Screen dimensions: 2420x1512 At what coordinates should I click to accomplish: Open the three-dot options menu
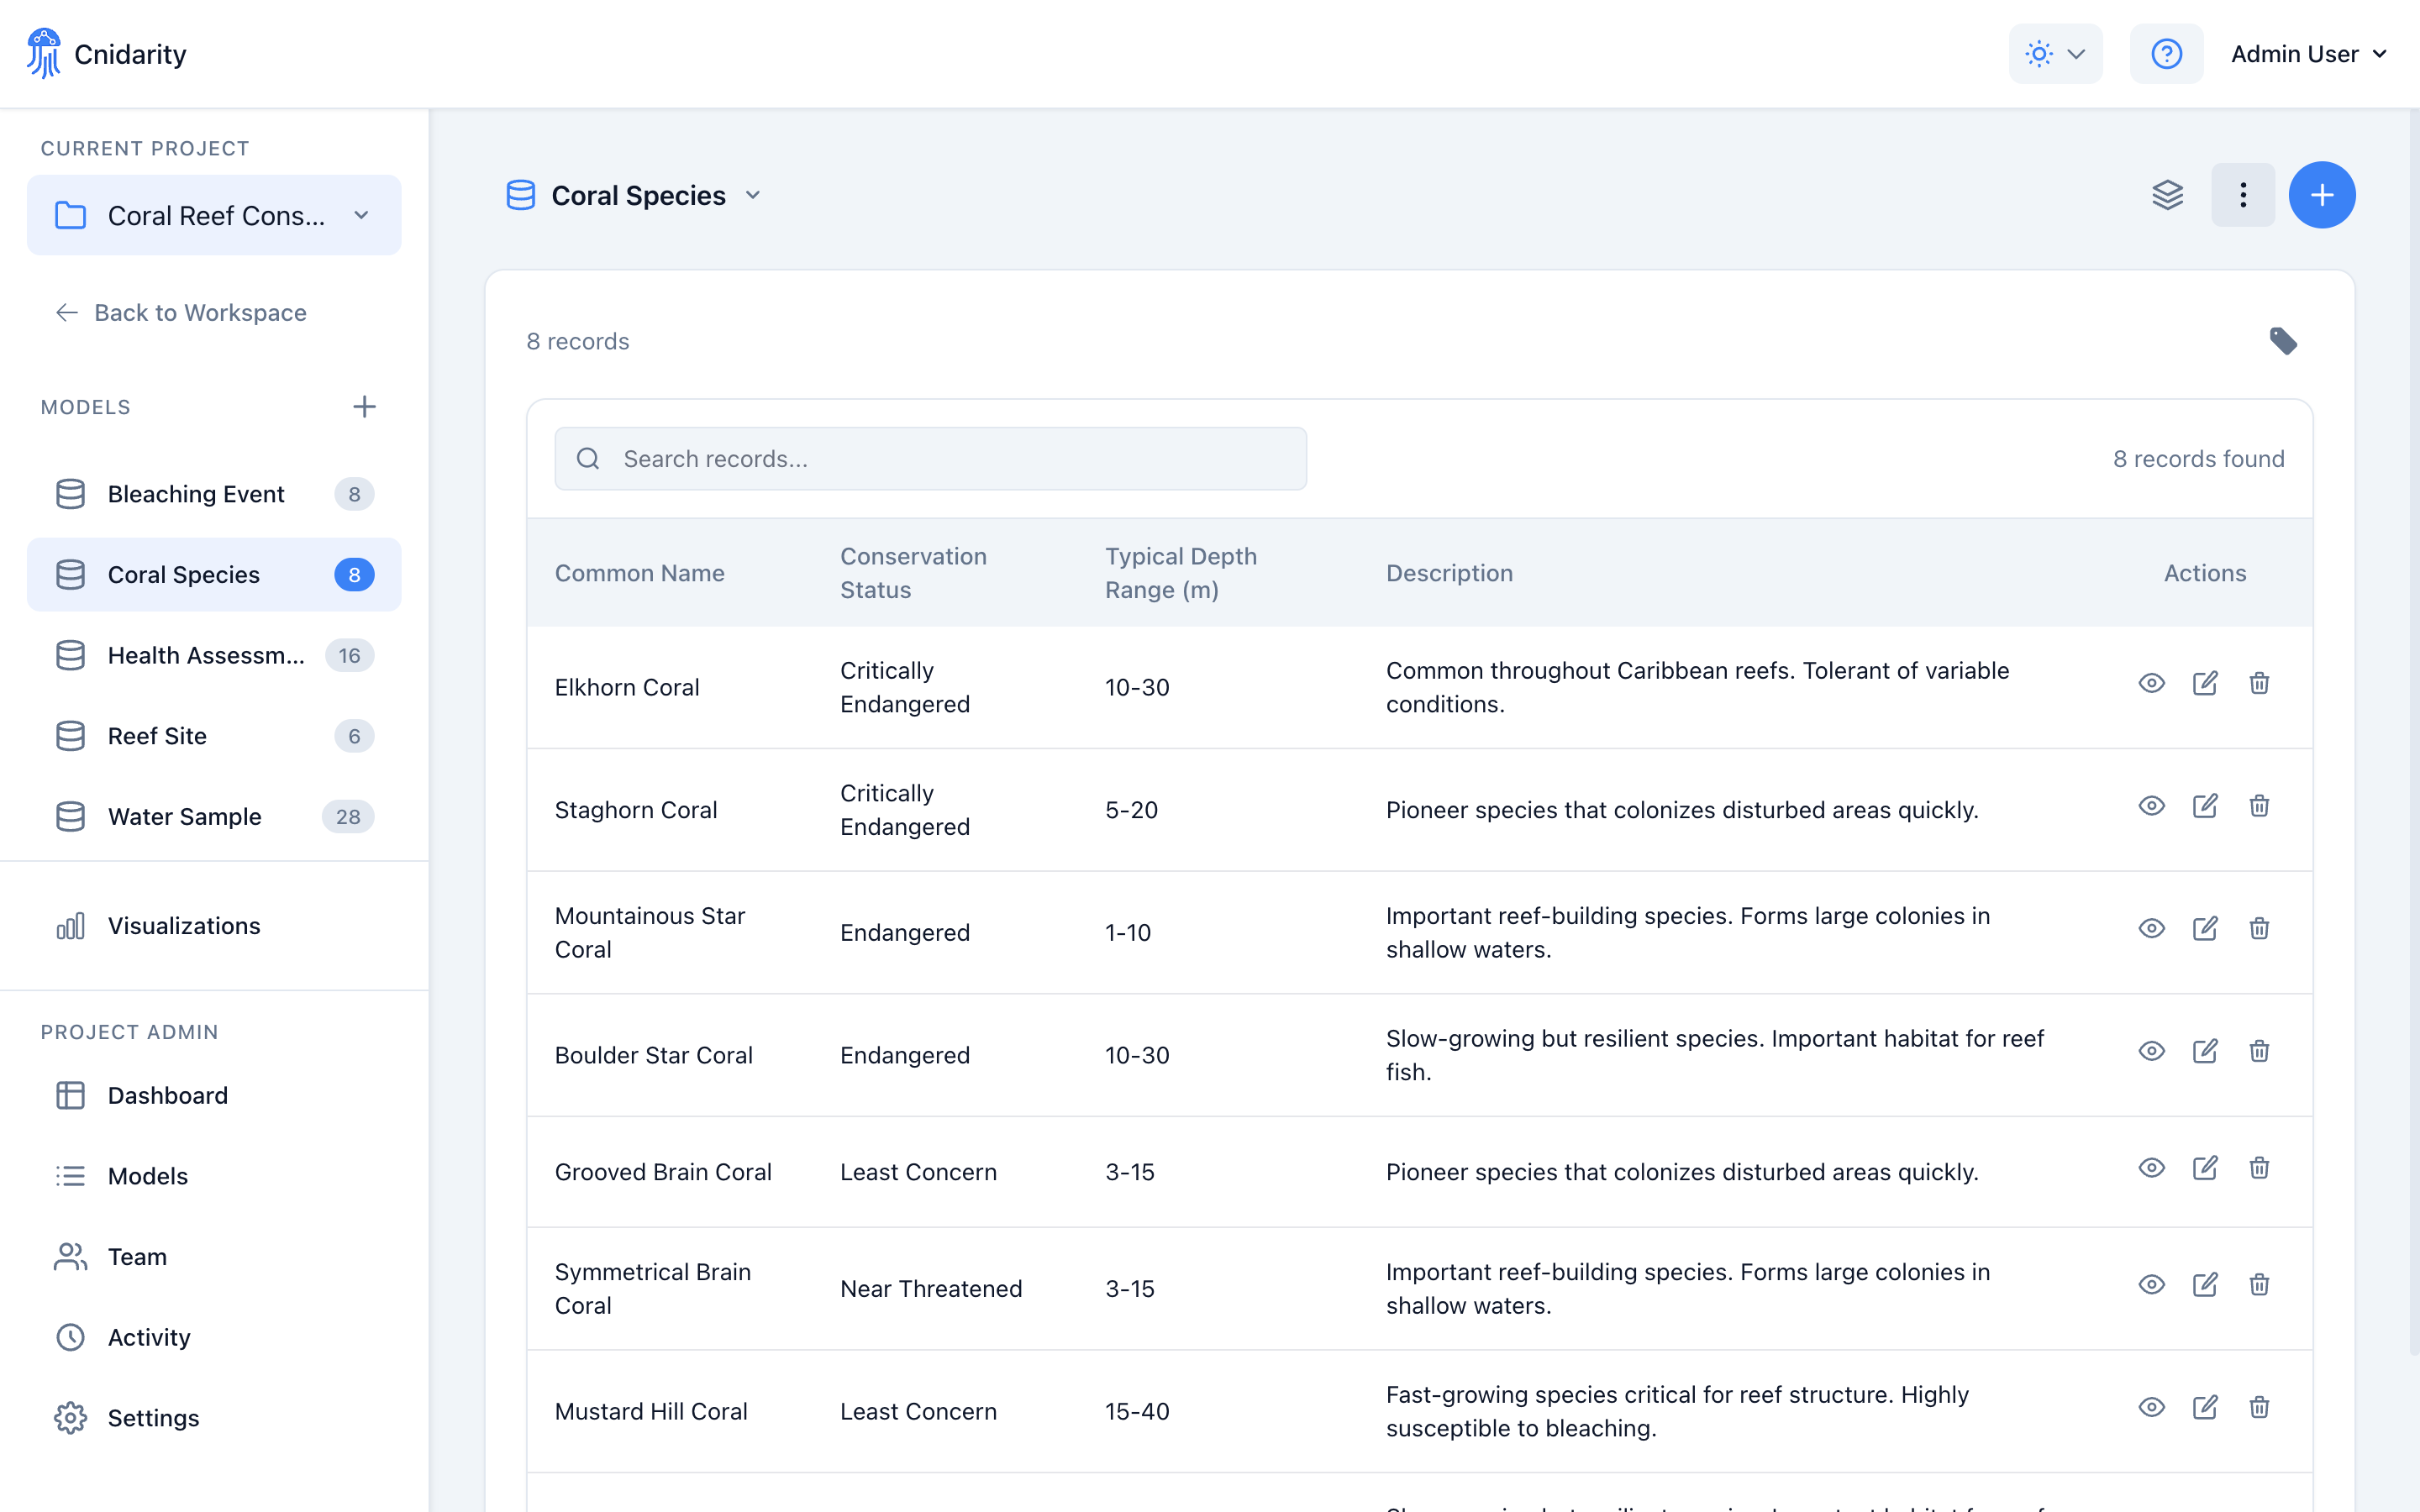2243,195
